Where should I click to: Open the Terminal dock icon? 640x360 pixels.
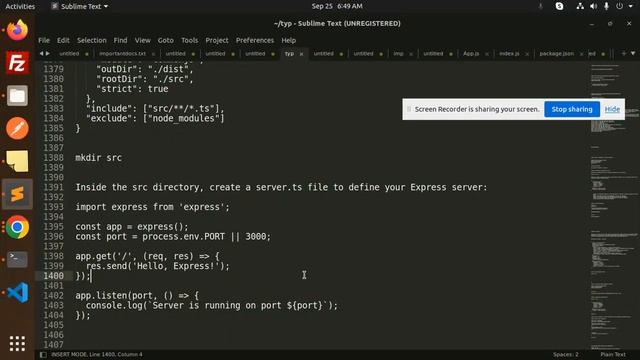(17, 260)
